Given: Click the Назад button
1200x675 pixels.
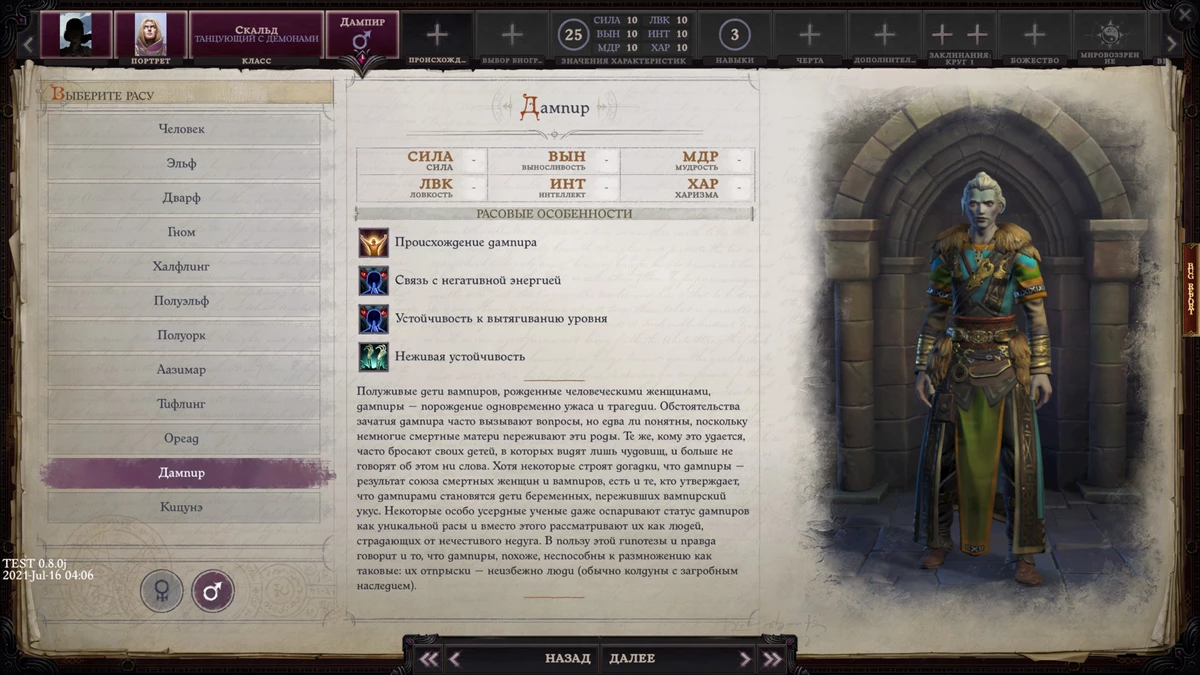Looking at the screenshot, I should [566, 658].
